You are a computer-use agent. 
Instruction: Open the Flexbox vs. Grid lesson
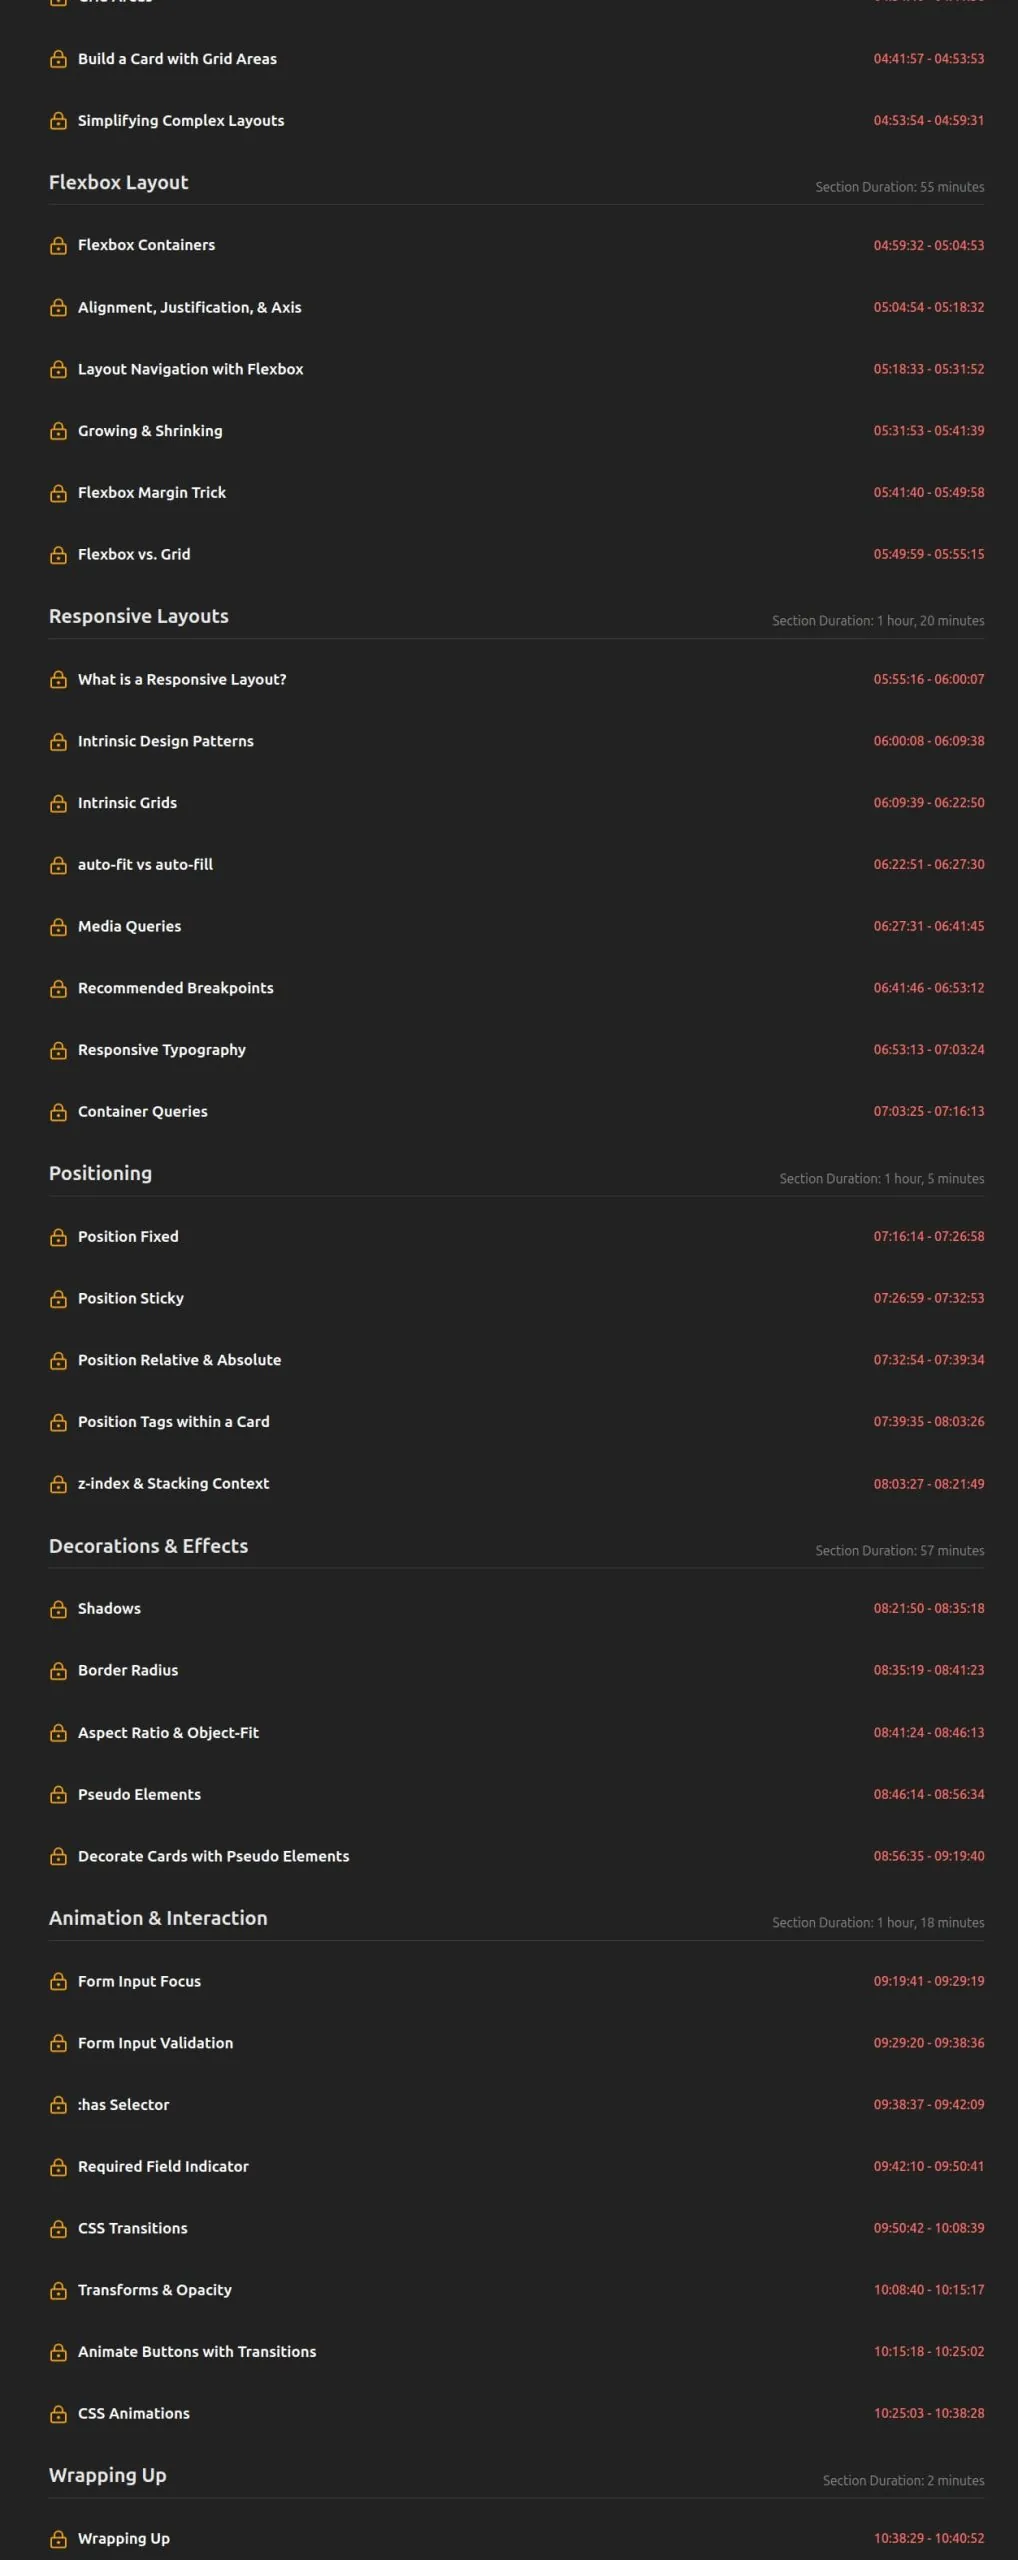tap(134, 554)
